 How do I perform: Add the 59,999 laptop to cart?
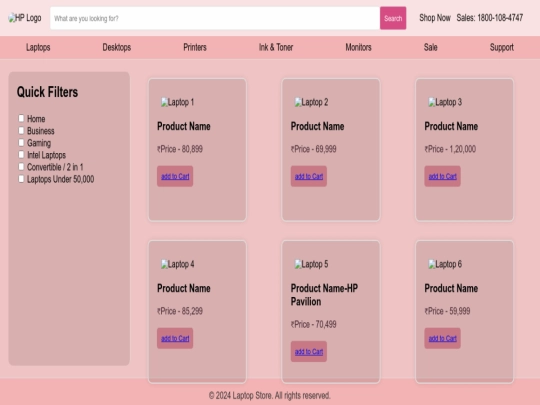click(442, 338)
